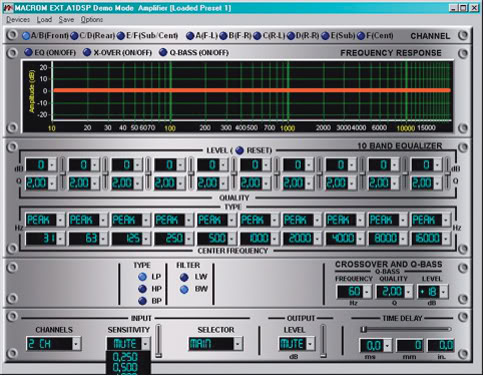This screenshot has width=484, height=376.
Task: Click the time delay mm value field
Action: pyautogui.click(x=410, y=346)
